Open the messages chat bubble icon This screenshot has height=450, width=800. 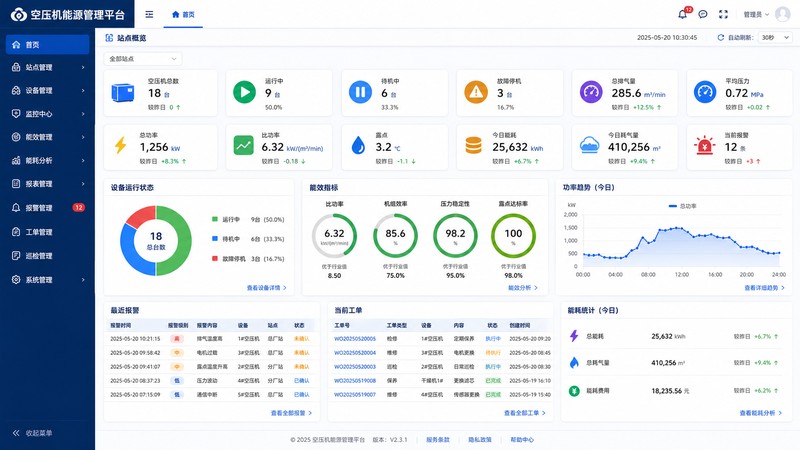click(x=703, y=14)
